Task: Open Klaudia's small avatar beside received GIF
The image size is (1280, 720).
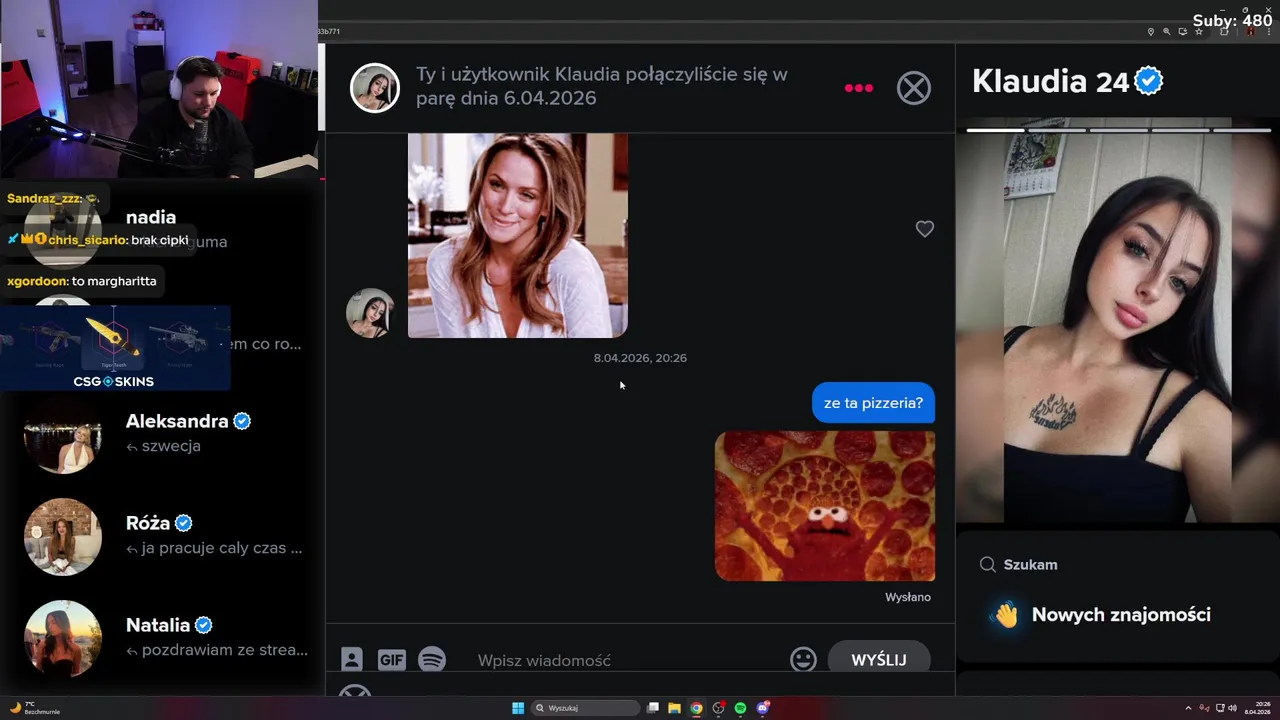Action: coord(370,313)
